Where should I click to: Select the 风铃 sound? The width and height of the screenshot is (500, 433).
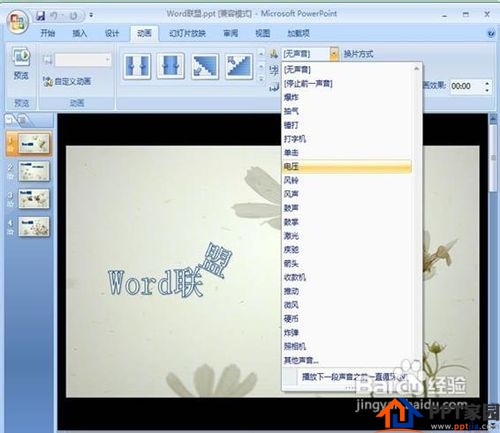click(347, 180)
